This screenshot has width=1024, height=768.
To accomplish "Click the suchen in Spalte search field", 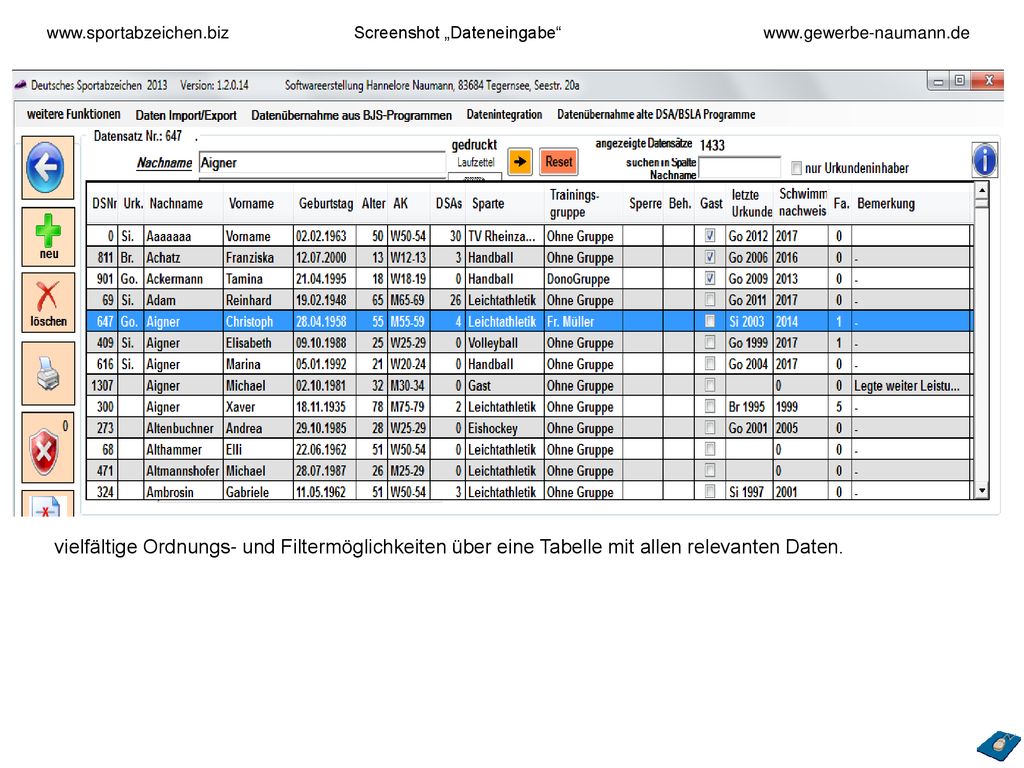I will tap(739, 167).
